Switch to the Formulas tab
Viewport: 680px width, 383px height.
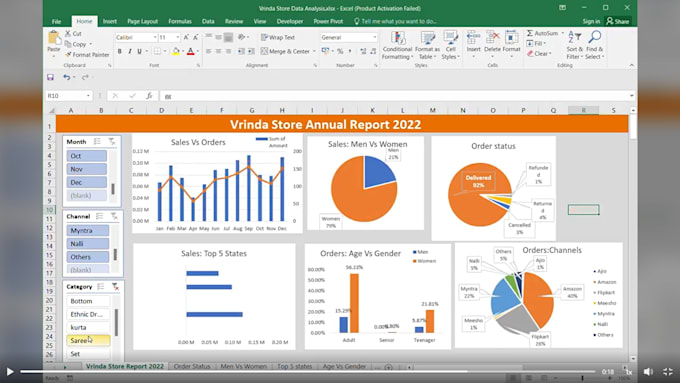180,21
